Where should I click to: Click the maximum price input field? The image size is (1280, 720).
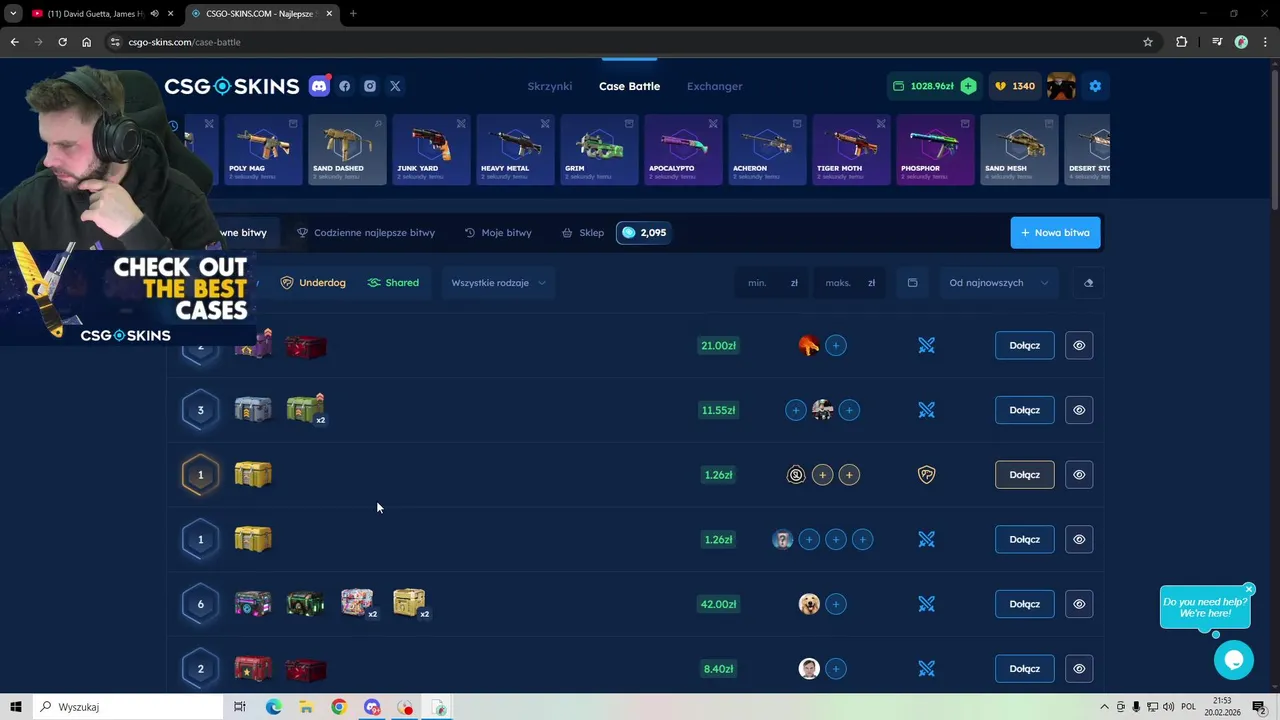coord(849,283)
